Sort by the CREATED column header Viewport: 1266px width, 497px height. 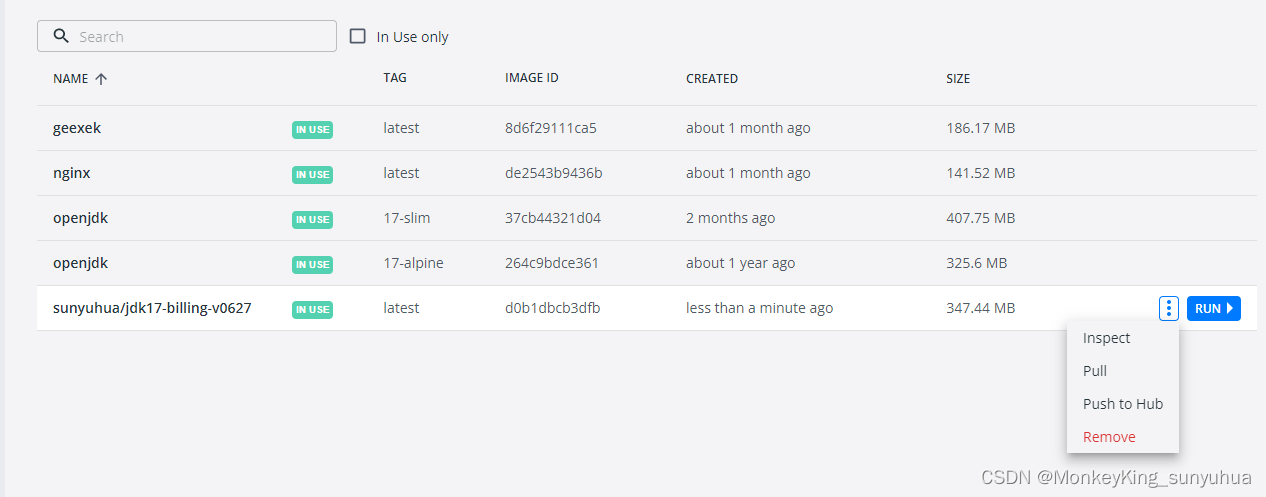(x=711, y=79)
